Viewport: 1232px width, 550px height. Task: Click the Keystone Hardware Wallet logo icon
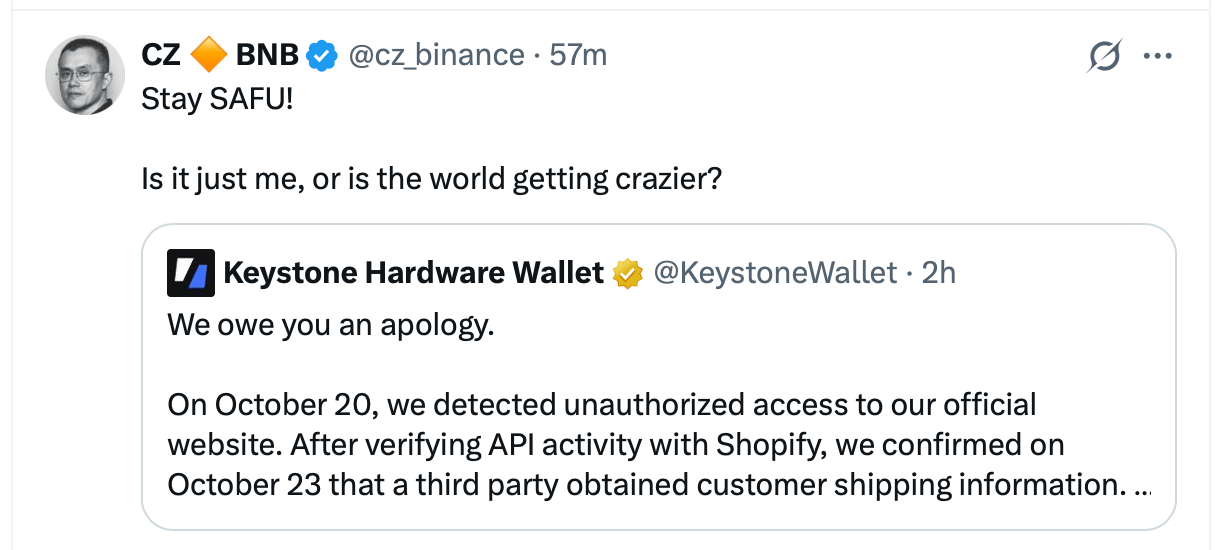pos(192,273)
